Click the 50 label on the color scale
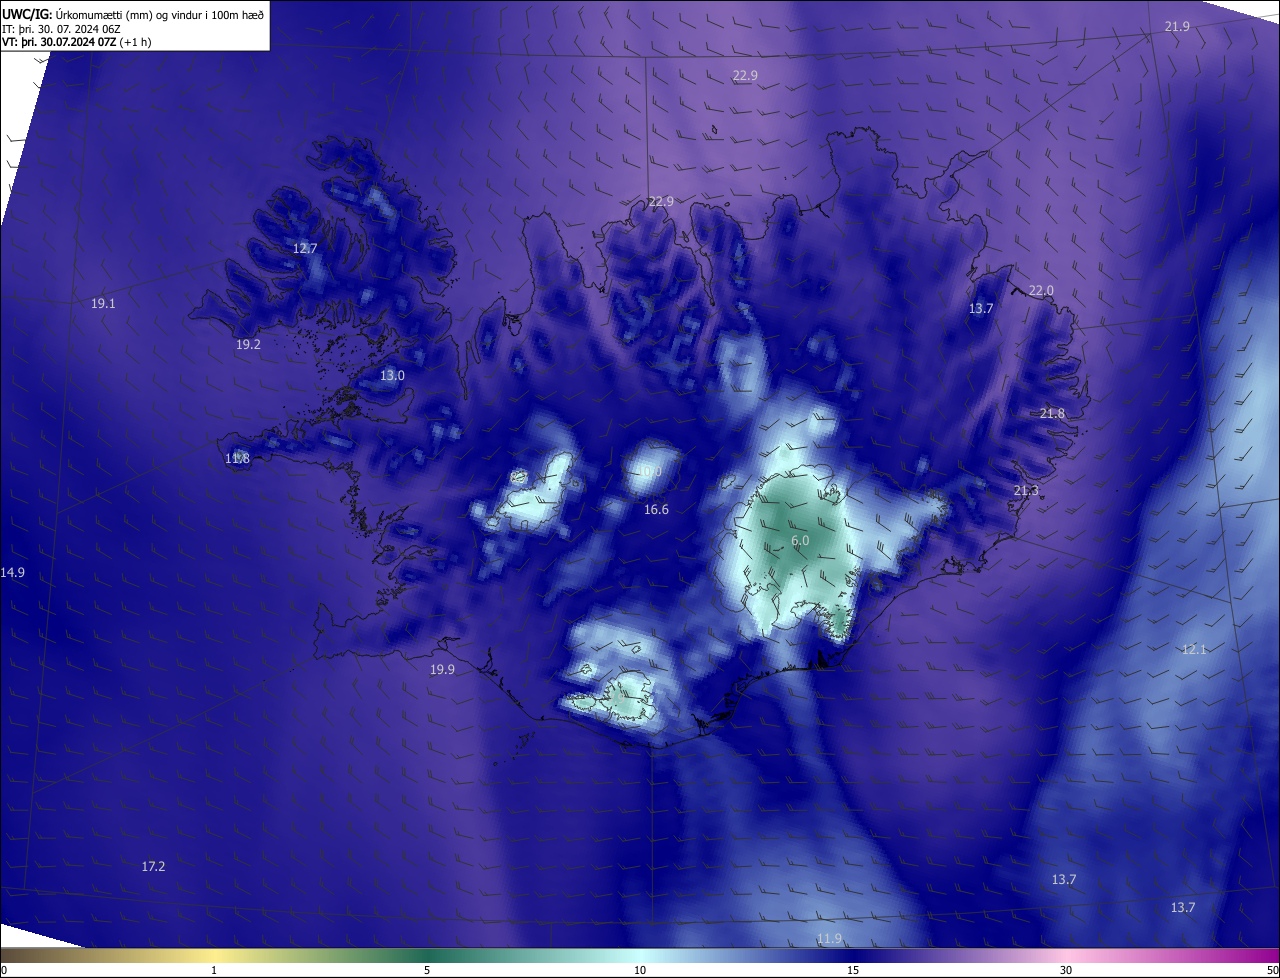 [1272, 971]
